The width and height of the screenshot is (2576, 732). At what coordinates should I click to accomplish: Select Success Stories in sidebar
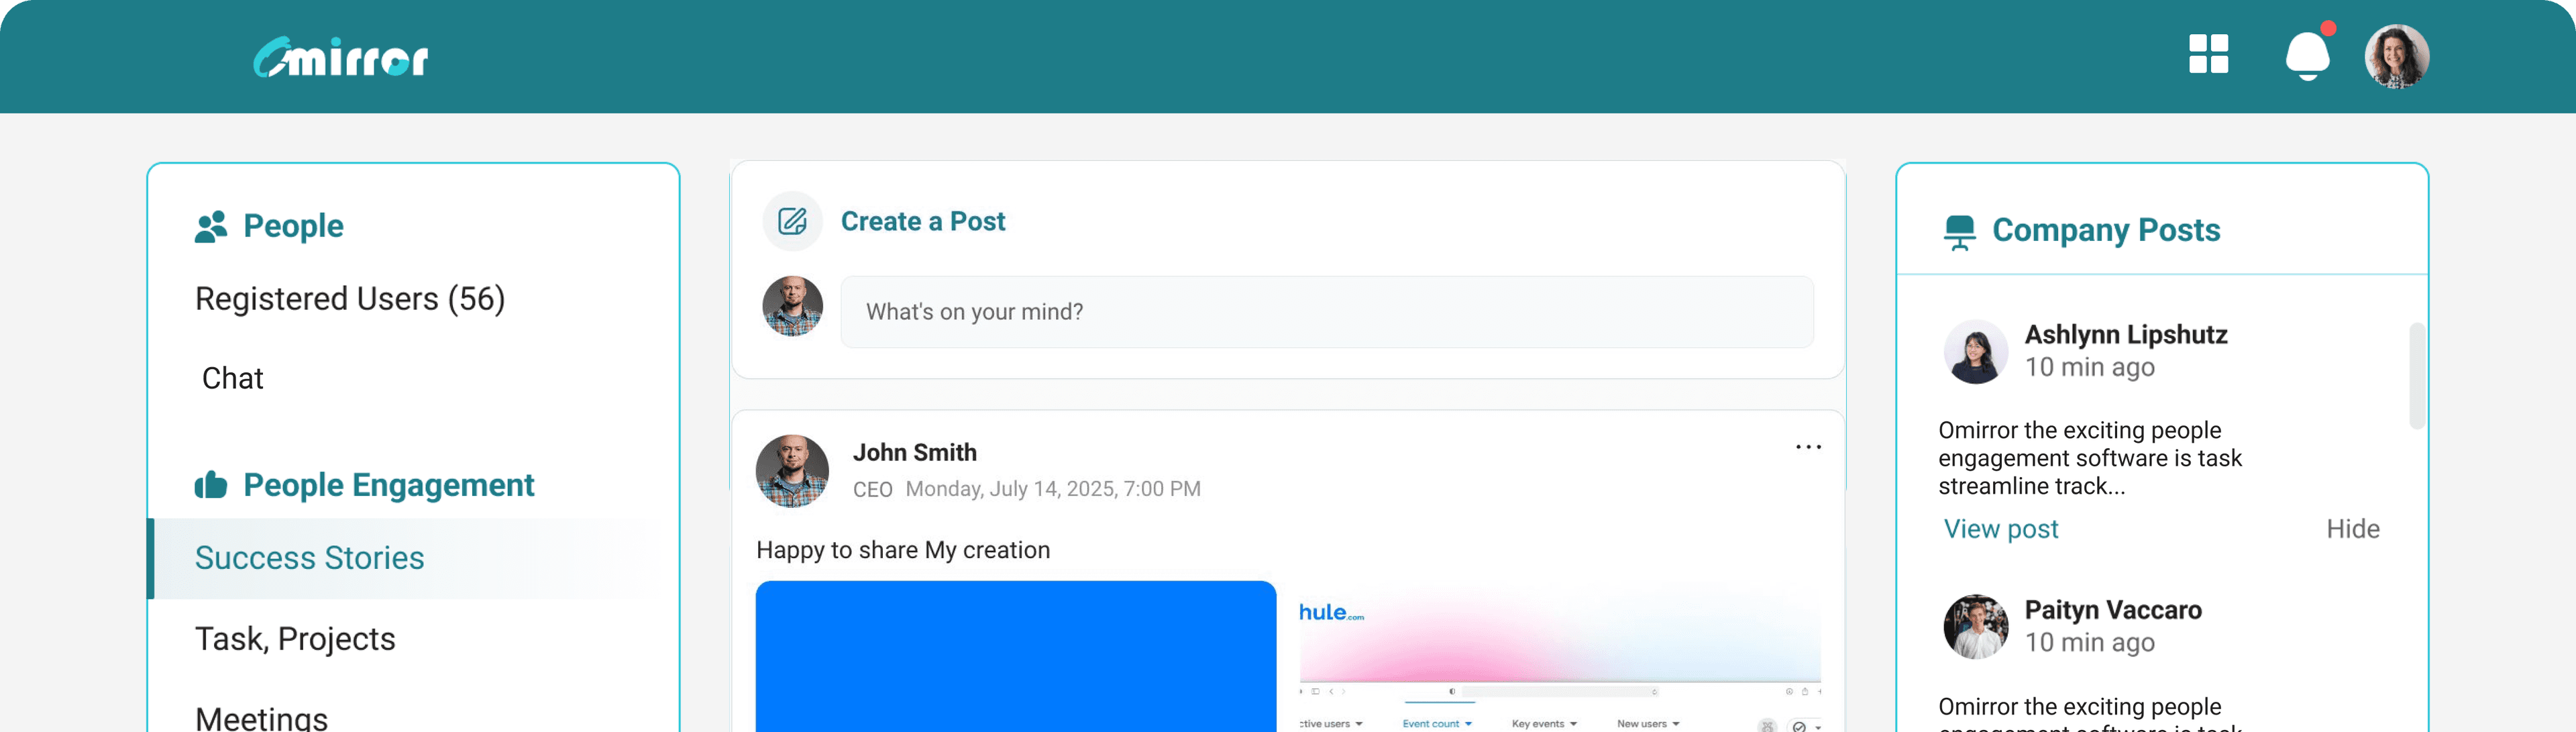click(310, 558)
